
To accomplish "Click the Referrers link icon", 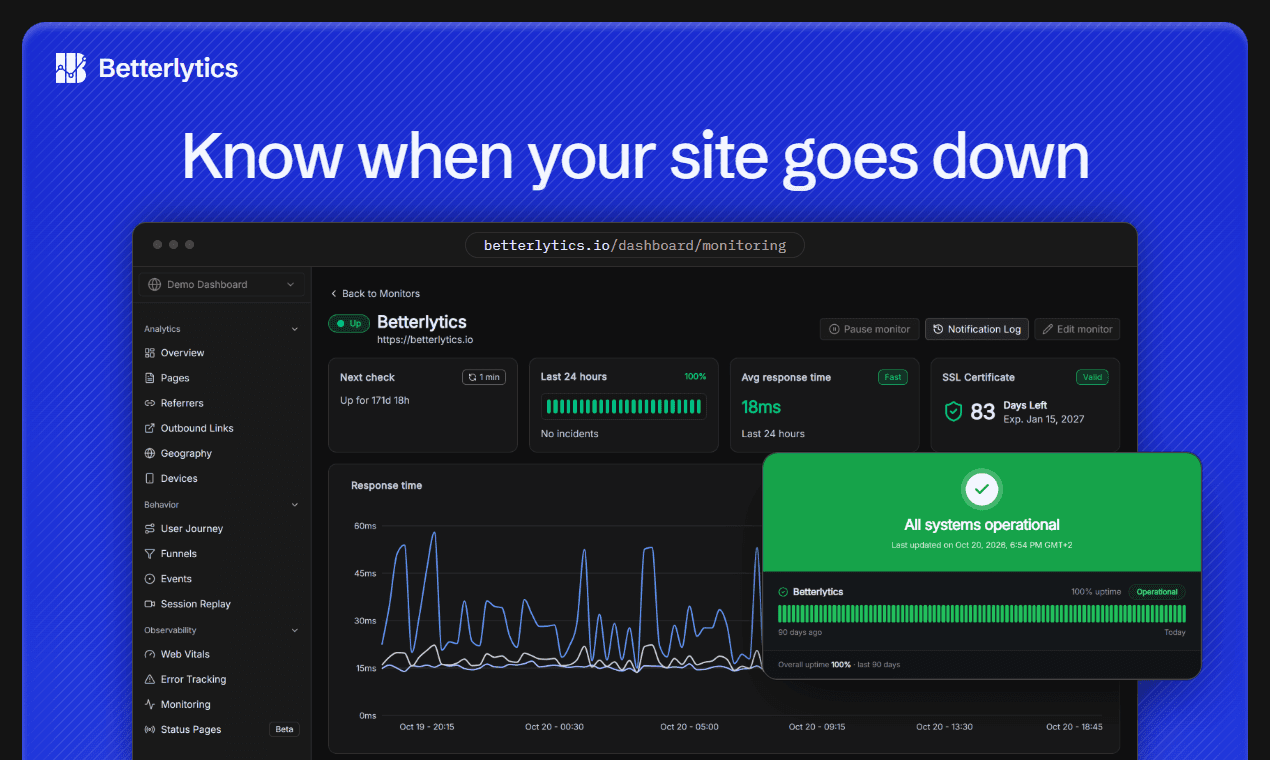I will coord(150,403).
